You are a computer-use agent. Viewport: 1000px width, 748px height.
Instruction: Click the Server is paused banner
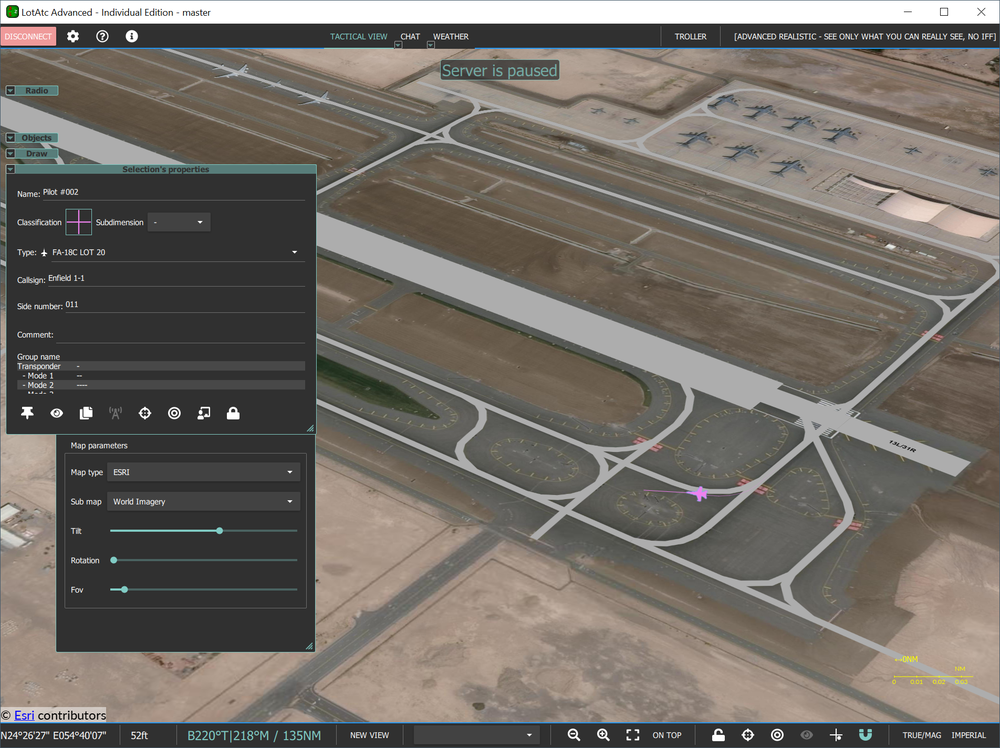coord(499,70)
